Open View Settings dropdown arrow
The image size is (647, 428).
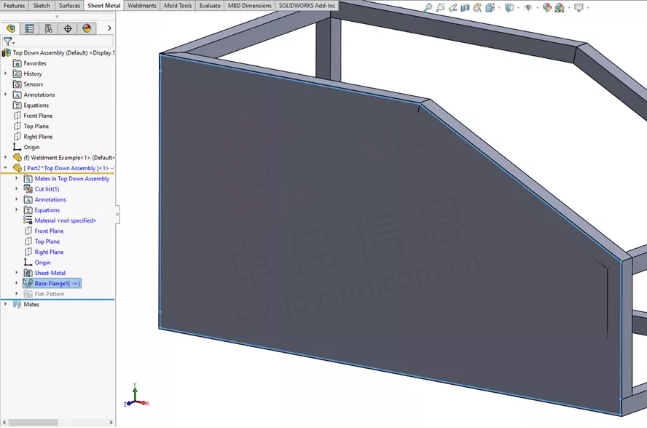(588, 8)
